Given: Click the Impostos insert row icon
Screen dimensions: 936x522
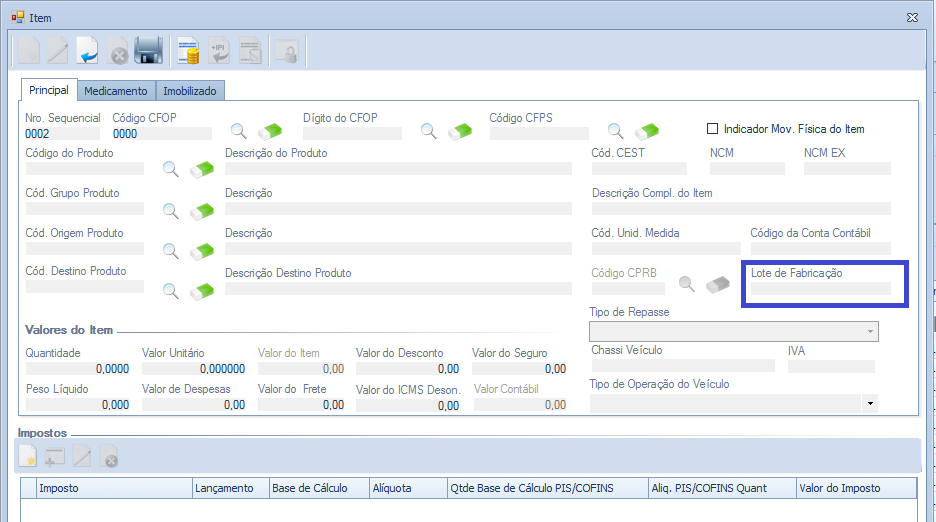Looking at the screenshot, I should [54, 457].
